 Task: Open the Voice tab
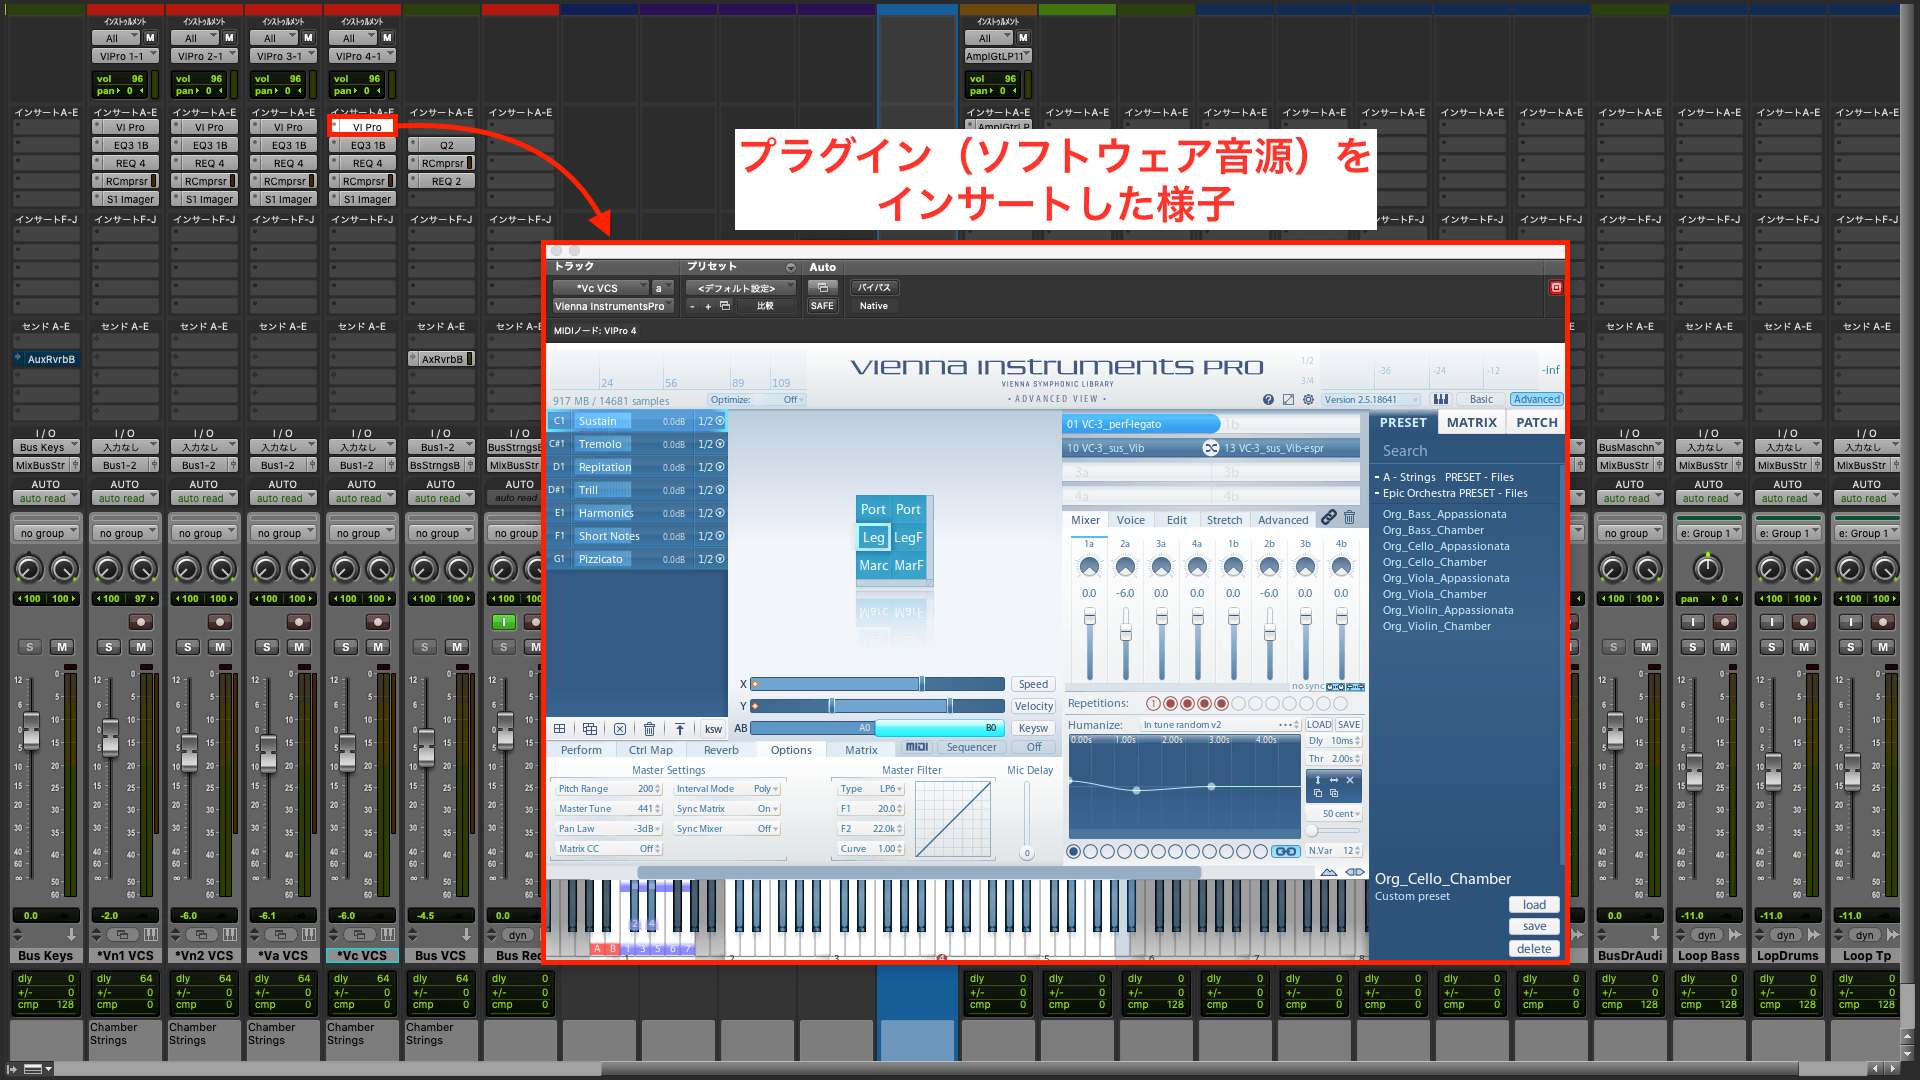(1131, 520)
